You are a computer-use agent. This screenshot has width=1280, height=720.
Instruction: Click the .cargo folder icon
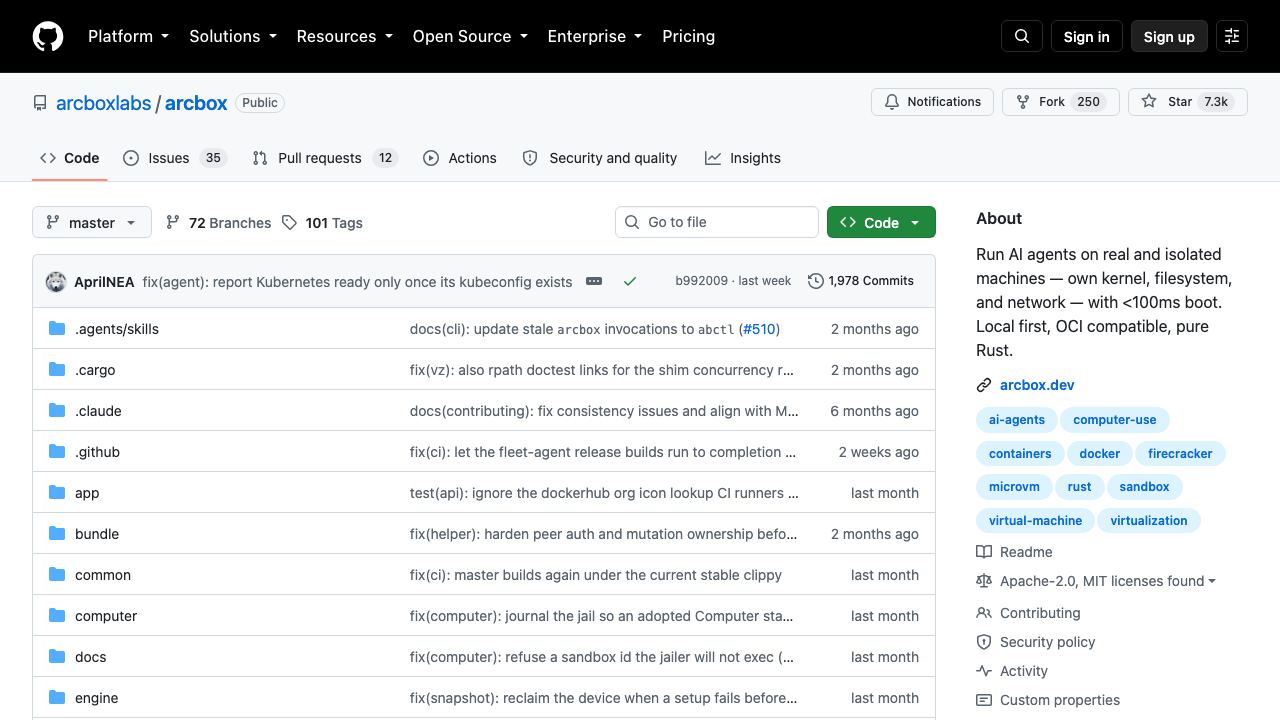coord(57,370)
